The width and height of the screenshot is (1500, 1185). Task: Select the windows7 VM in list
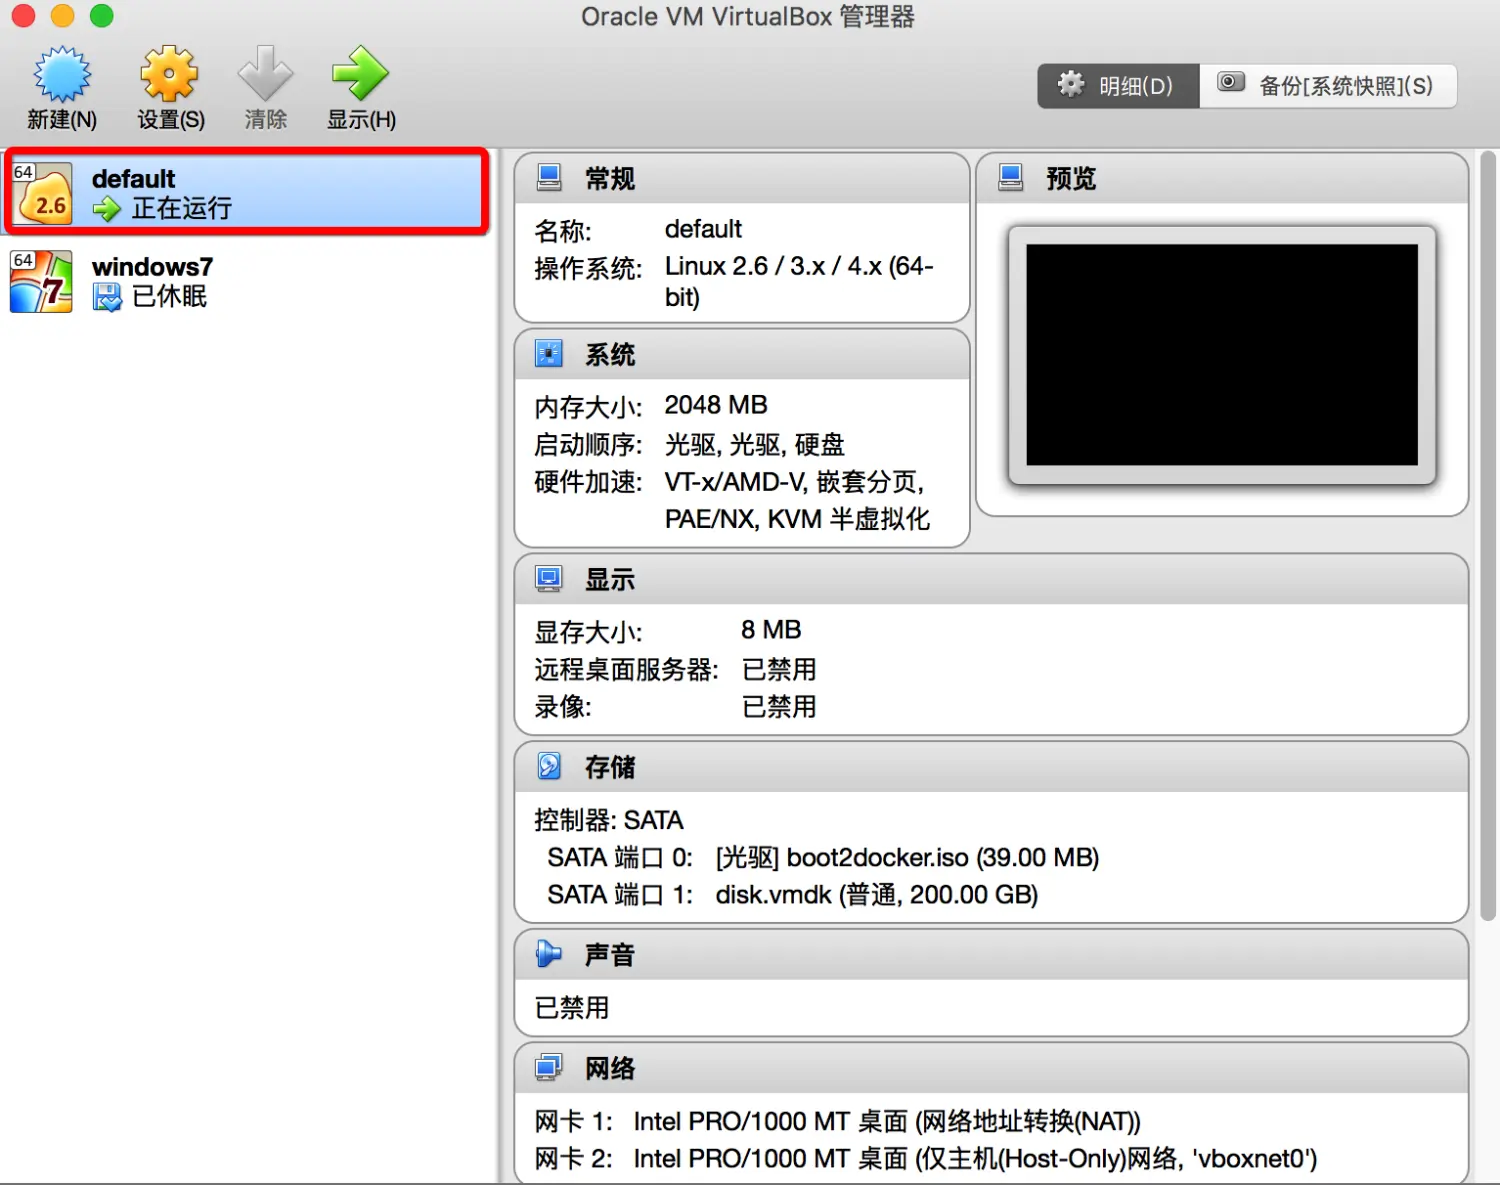tap(246, 281)
